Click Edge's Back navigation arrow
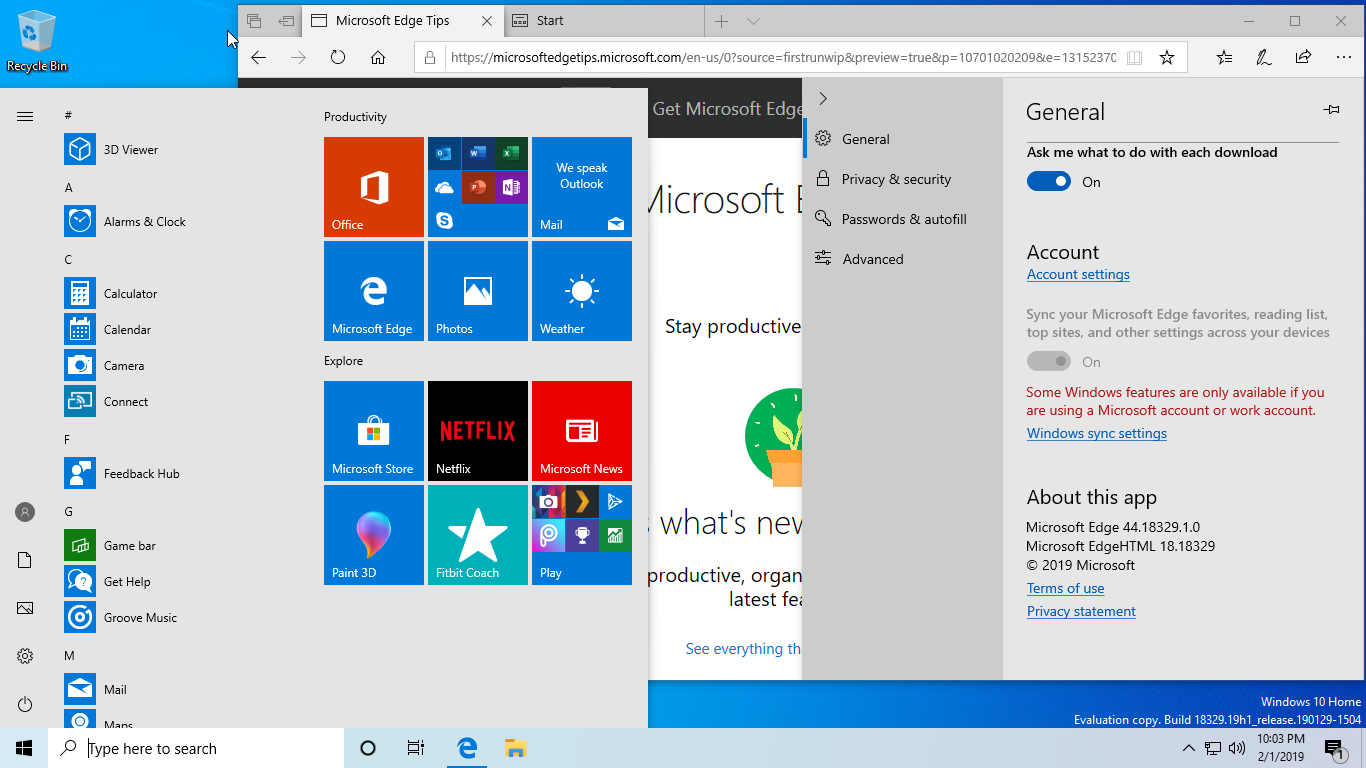This screenshot has height=768, width=1366. tap(258, 58)
